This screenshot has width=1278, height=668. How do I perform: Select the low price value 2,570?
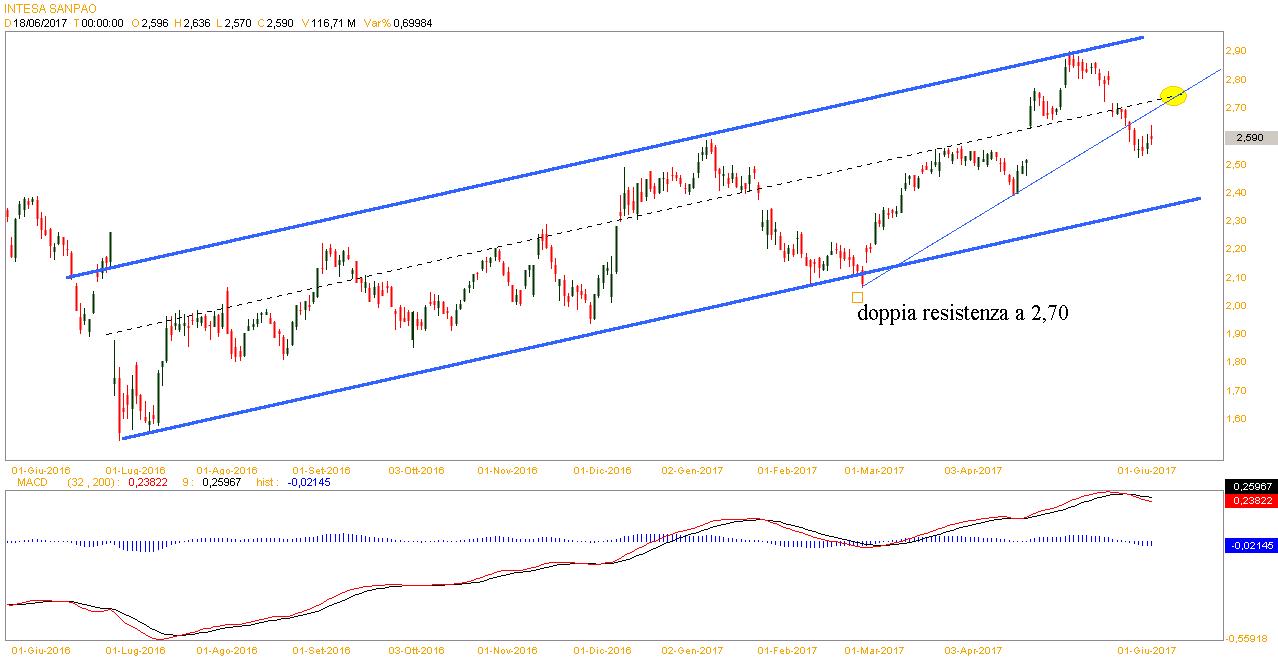click(x=239, y=22)
